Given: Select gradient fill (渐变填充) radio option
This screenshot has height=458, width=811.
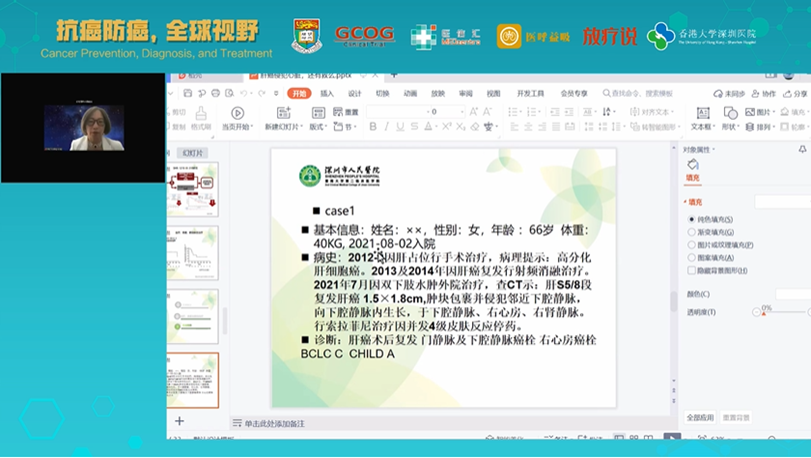Looking at the screenshot, I should [692, 232].
